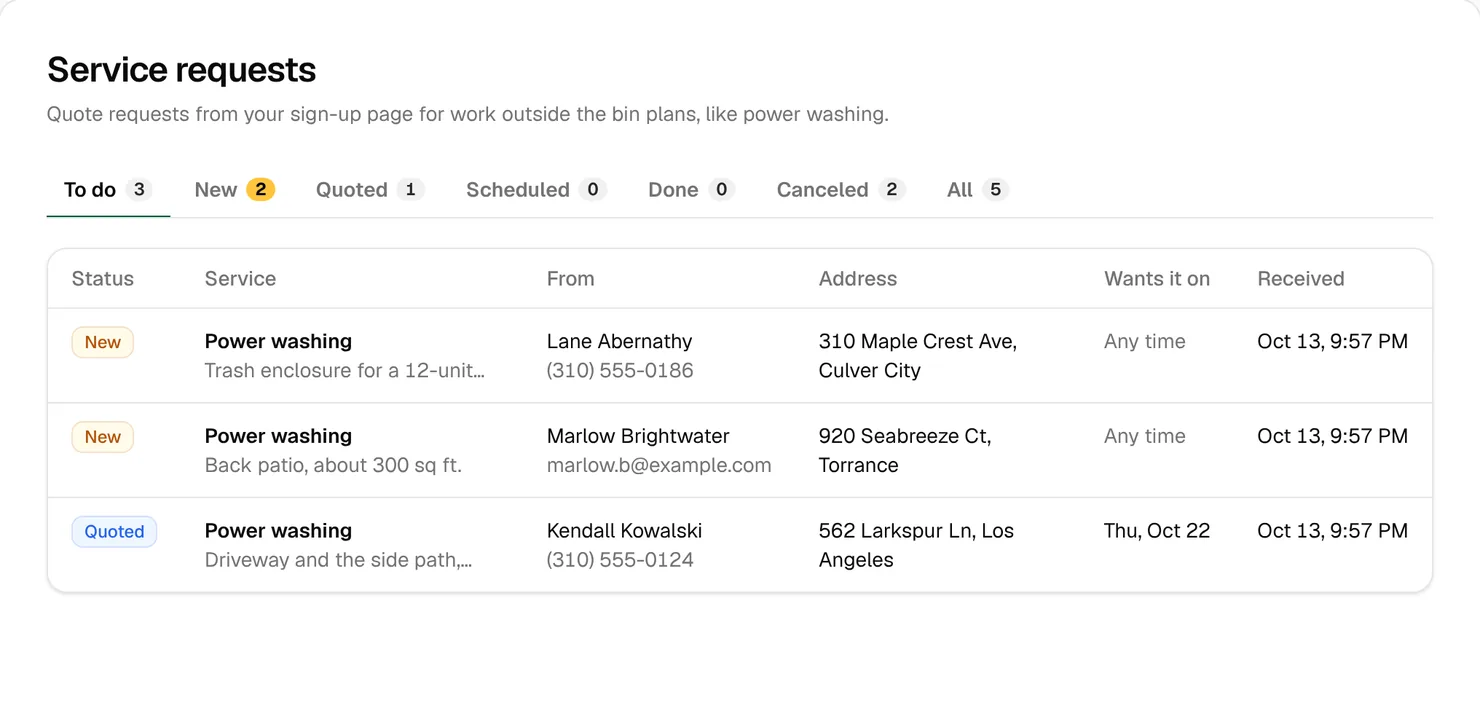Click received time in Marlow Brightwater row
The width and height of the screenshot is (1480, 708).
[x=1333, y=436]
